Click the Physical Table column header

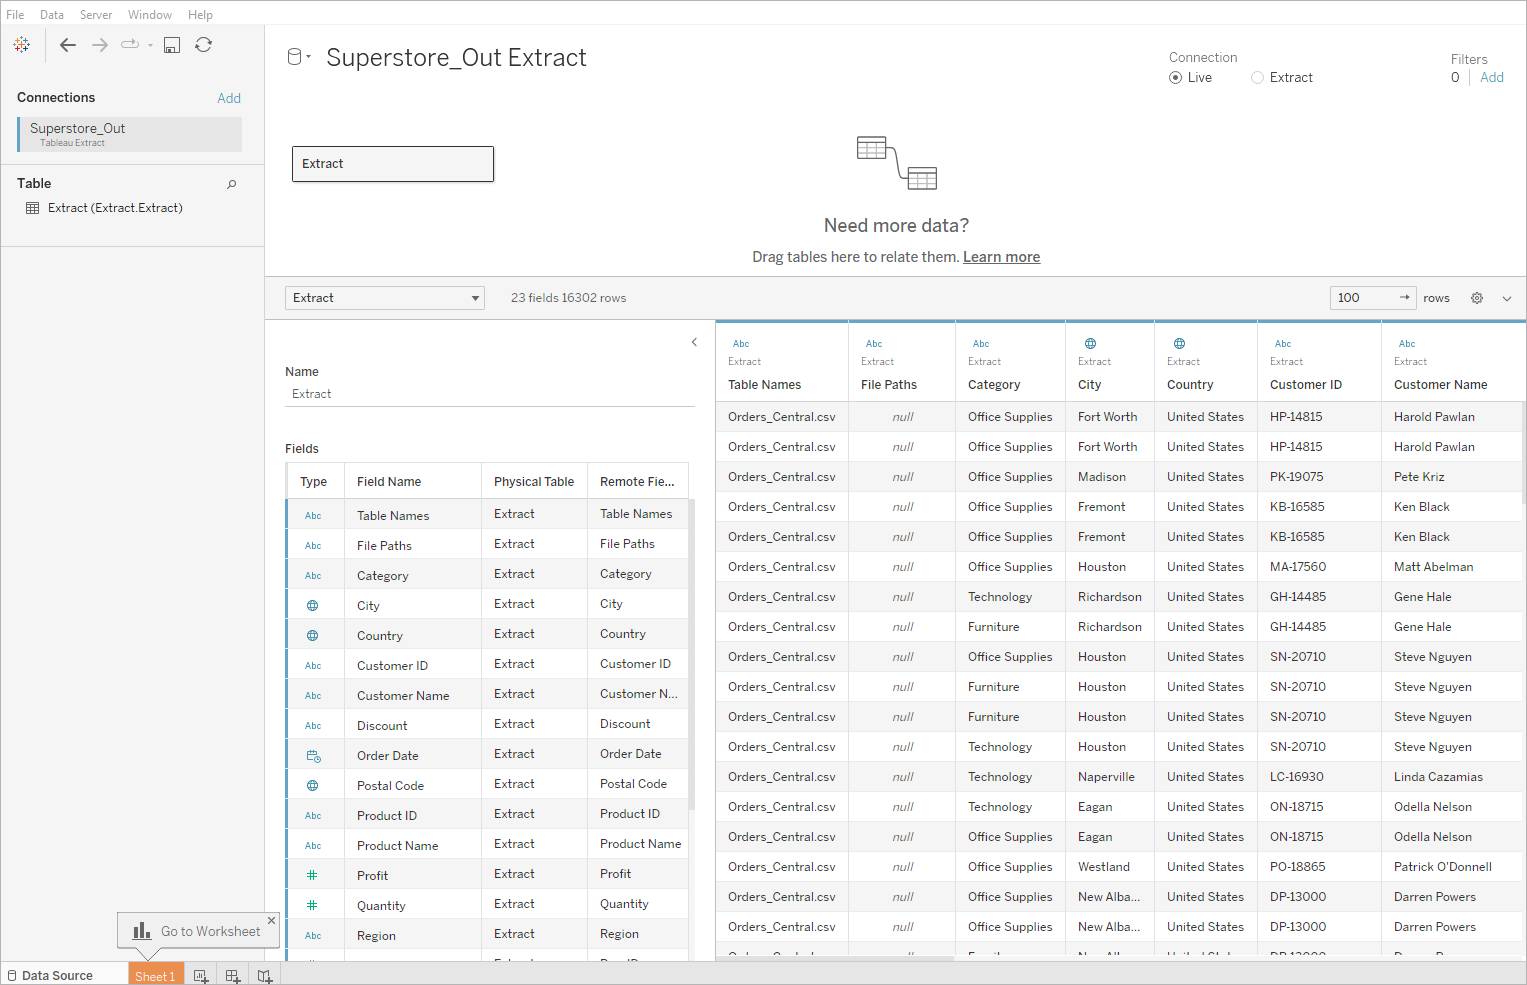(x=534, y=482)
